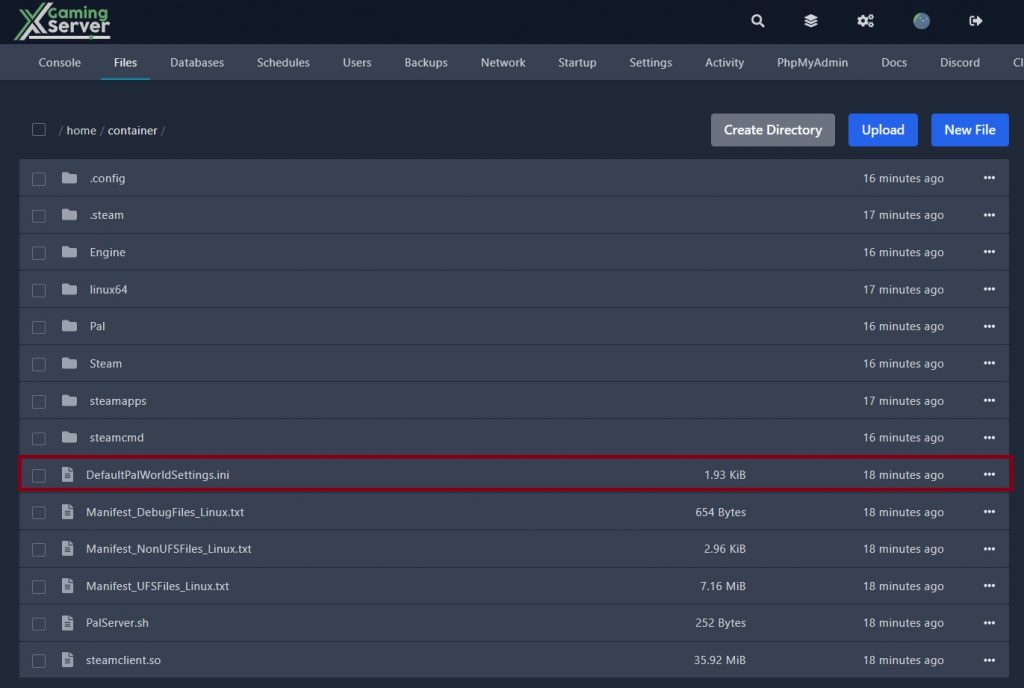The width and height of the screenshot is (1024, 688).
Task: Click the DefaultPalWorldSettings.ini file icon
Action: [x=67, y=474]
